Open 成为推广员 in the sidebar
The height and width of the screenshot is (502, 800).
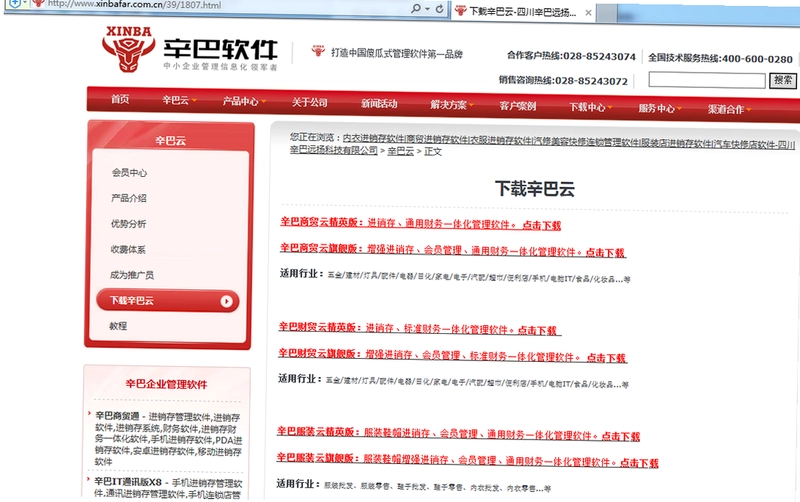pos(132,275)
